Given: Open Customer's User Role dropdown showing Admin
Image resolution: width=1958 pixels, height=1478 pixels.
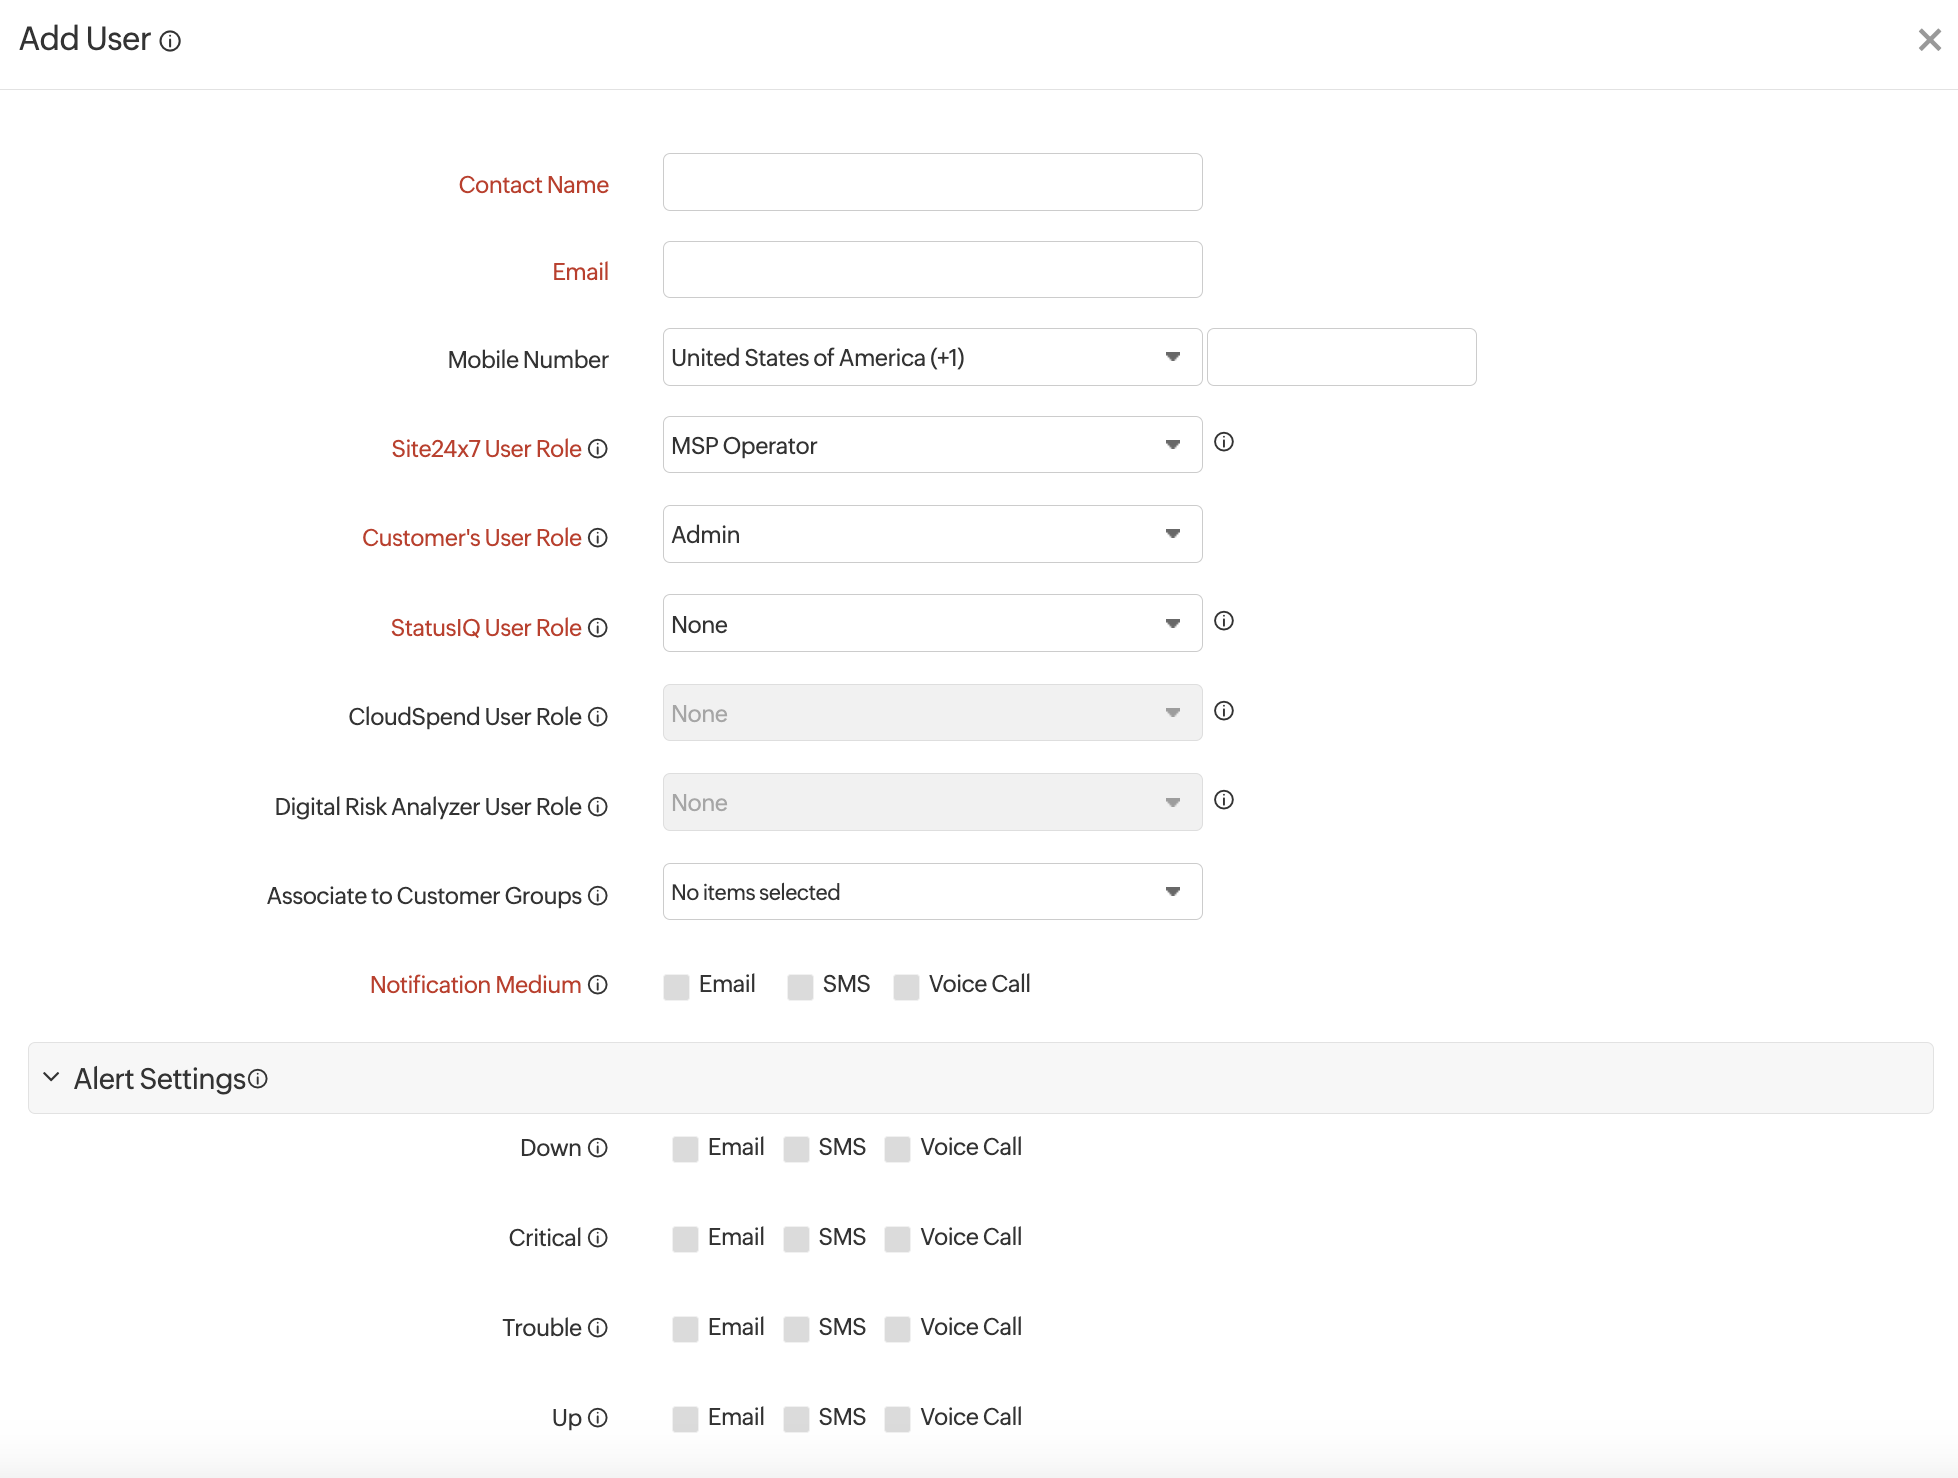Looking at the screenshot, I should coord(932,534).
